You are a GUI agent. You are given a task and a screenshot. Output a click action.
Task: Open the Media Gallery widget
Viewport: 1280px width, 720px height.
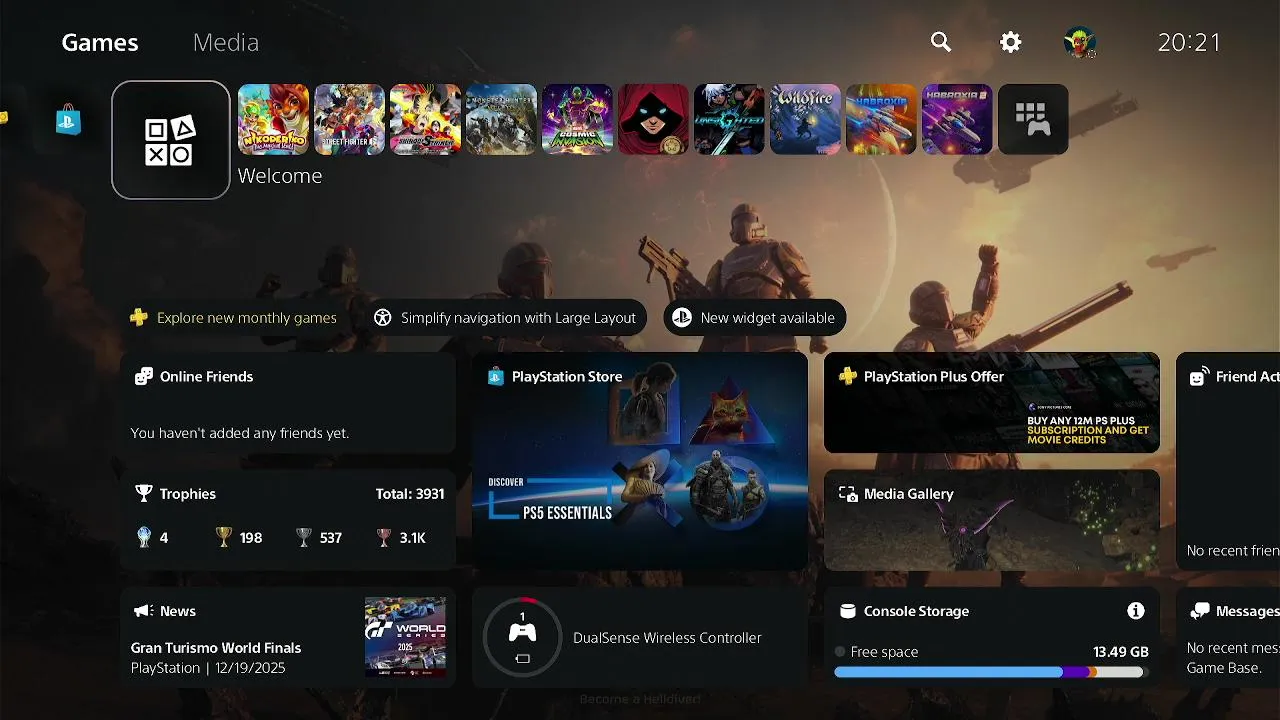992,519
